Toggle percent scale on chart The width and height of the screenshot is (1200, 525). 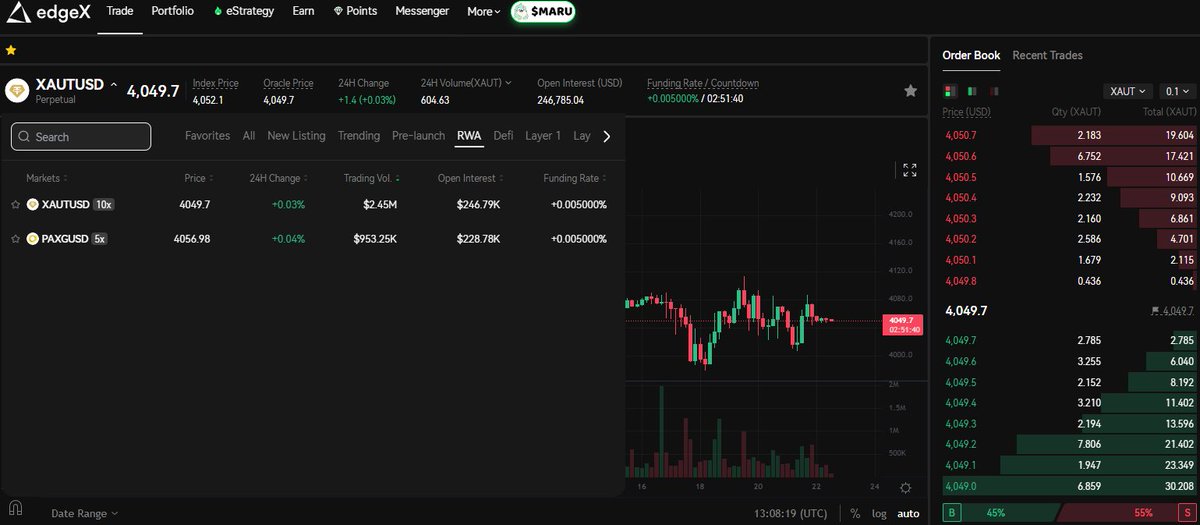click(x=855, y=513)
